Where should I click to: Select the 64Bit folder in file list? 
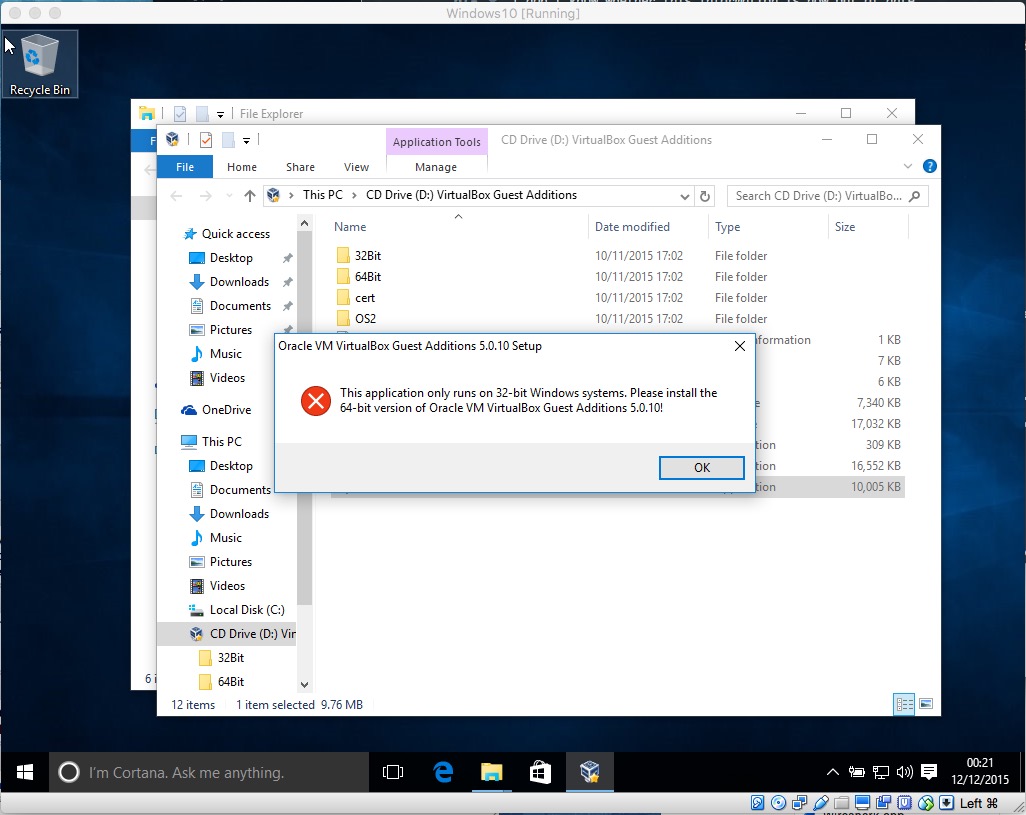pyautogui.click(x=368, y=277)
